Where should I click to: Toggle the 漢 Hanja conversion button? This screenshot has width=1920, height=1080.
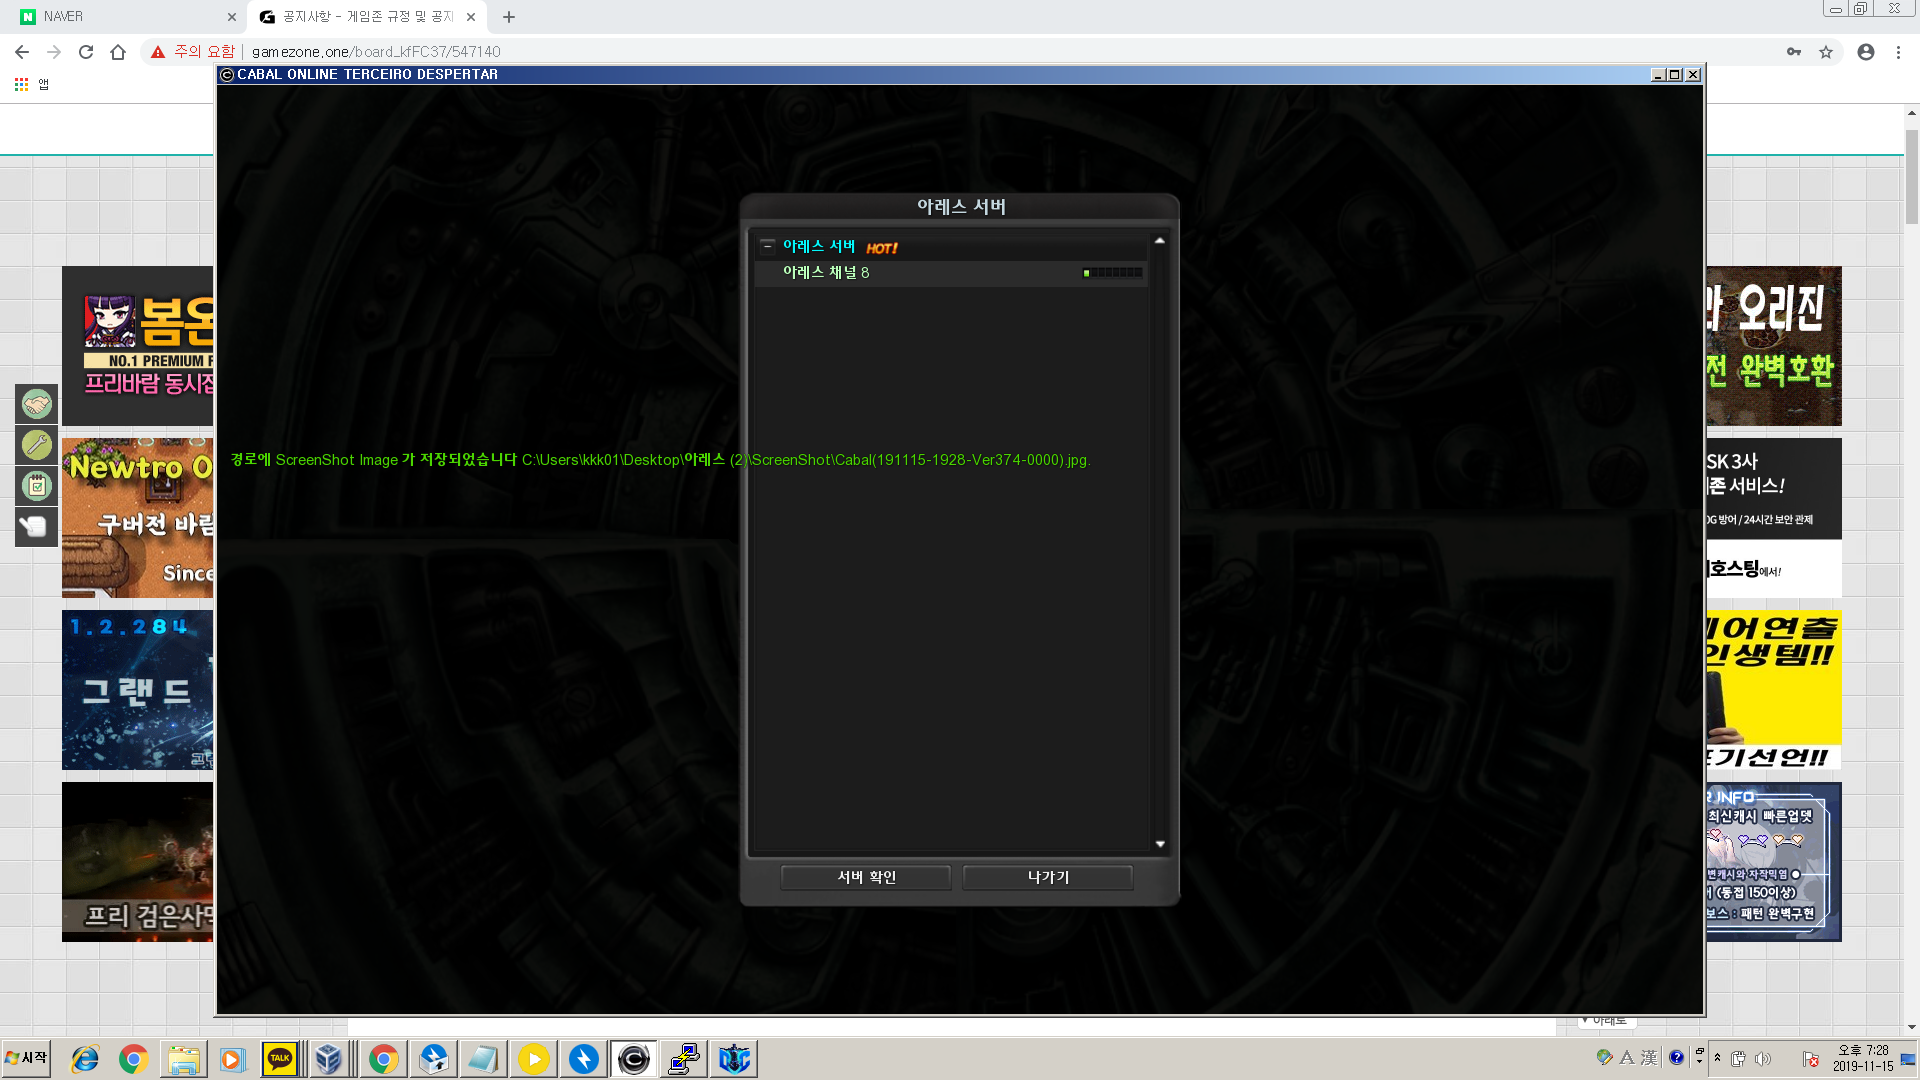tap(1649, 1058)
